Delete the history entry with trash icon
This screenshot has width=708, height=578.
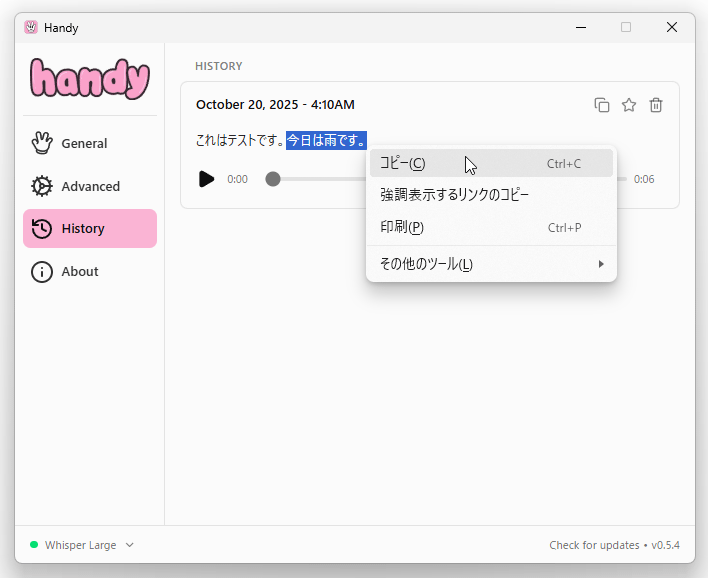656,105
